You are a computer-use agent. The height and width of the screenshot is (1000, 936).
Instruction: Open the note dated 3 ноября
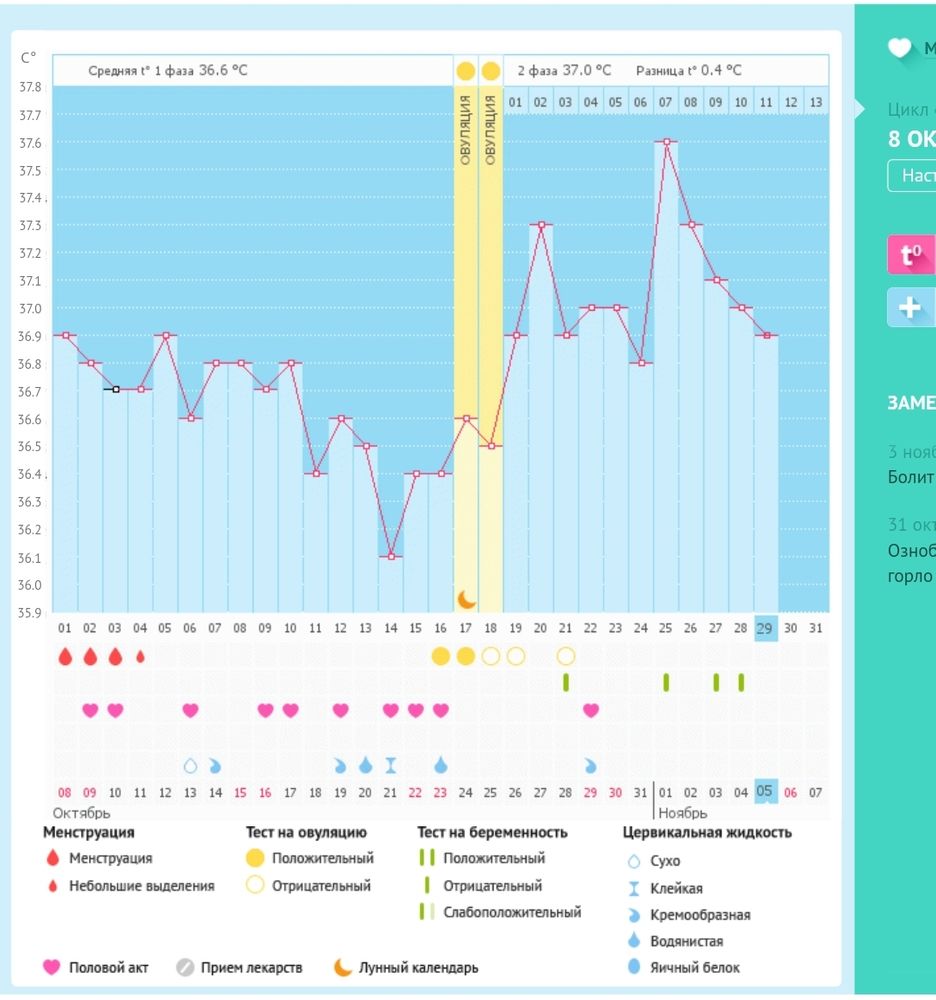click(x=910, y=465)
